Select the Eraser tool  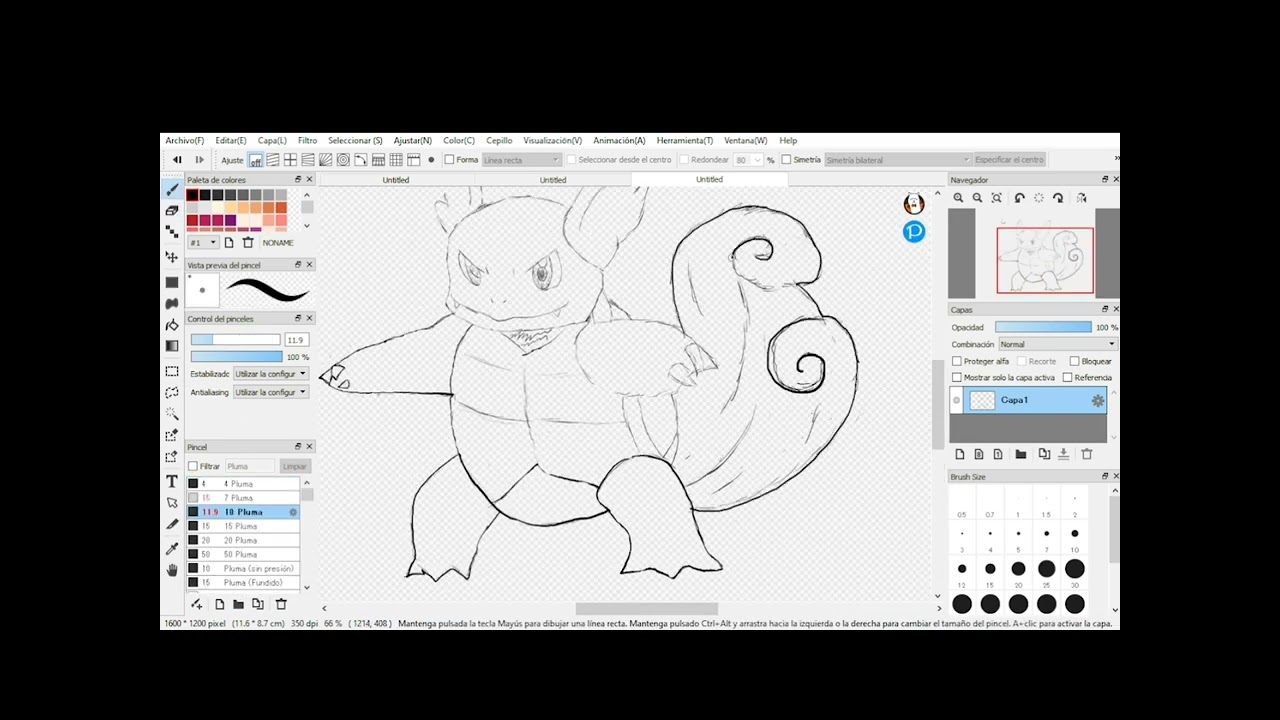tap(172, 211)
